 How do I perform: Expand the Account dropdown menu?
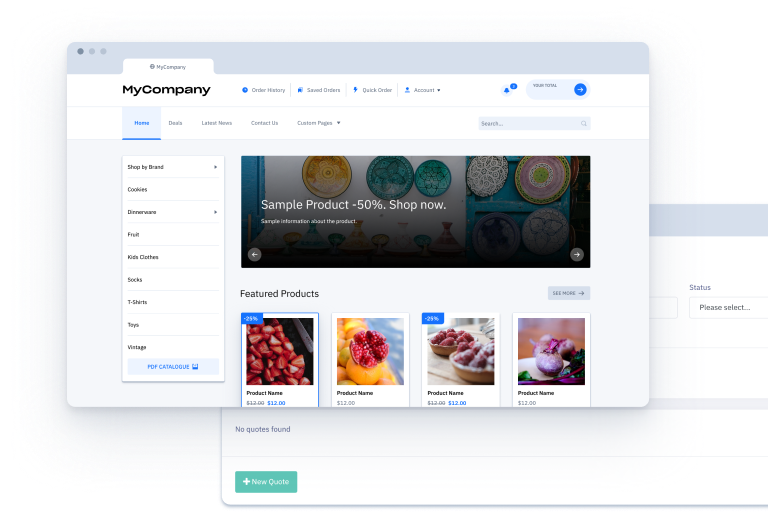point(423,90)
